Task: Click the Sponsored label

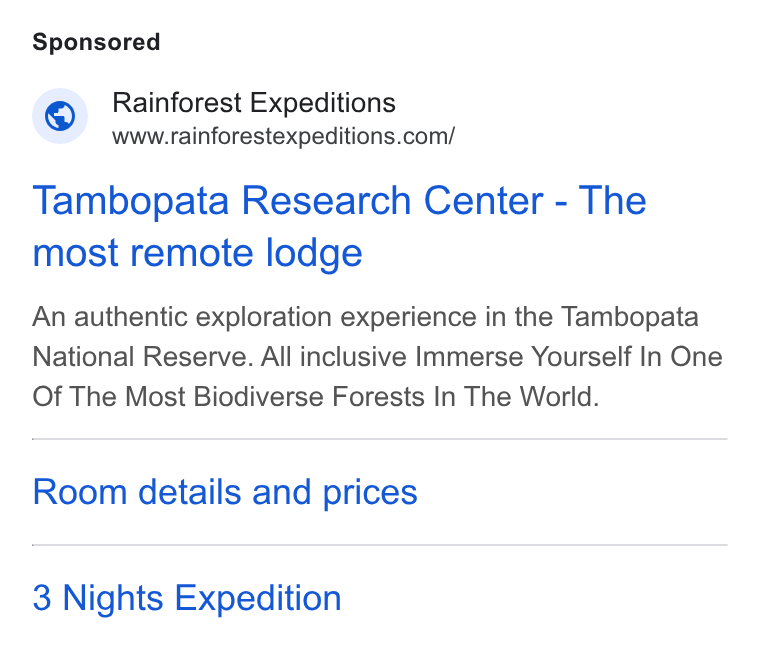Action: (96, 42)
